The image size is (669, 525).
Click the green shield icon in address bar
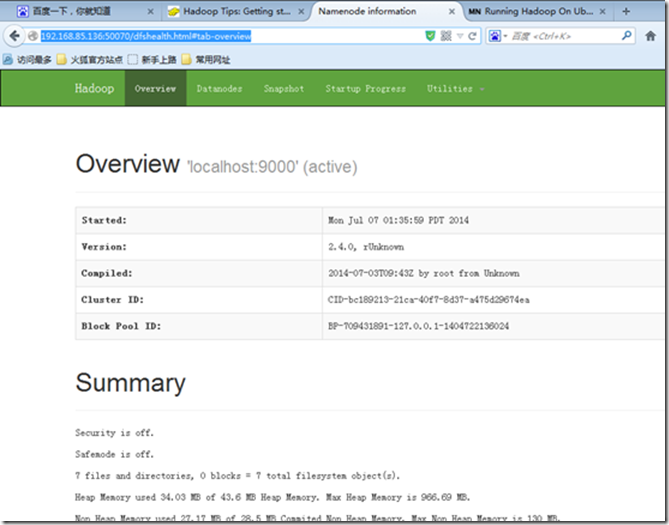tap(430, 36)
